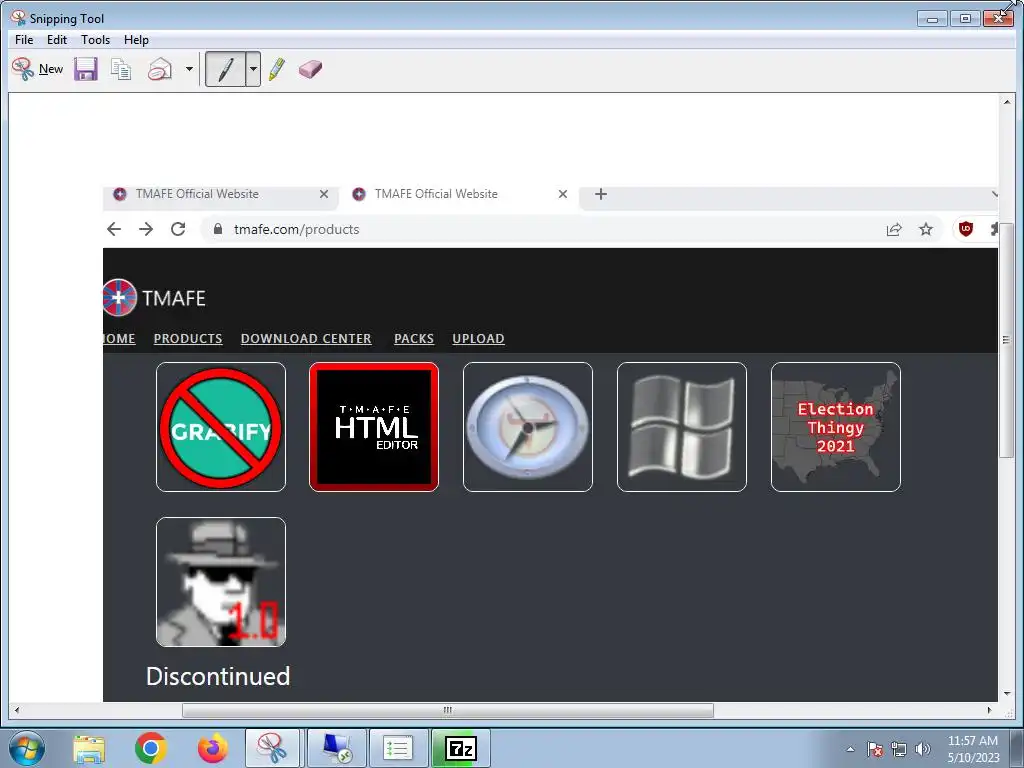Open the File menu
The width and height of the screenshot is (1024, 768).
[x=24, y=40]
